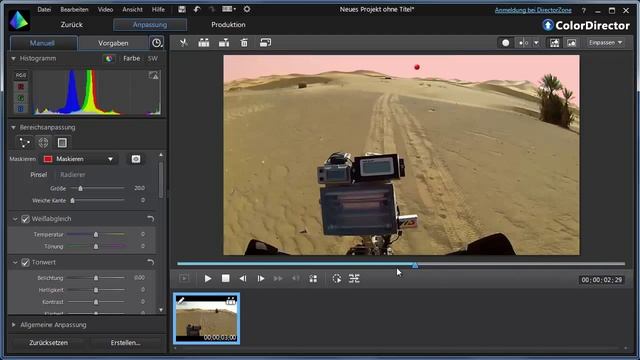Switch histogram to Farbe mode

click(x=131, y=58)
